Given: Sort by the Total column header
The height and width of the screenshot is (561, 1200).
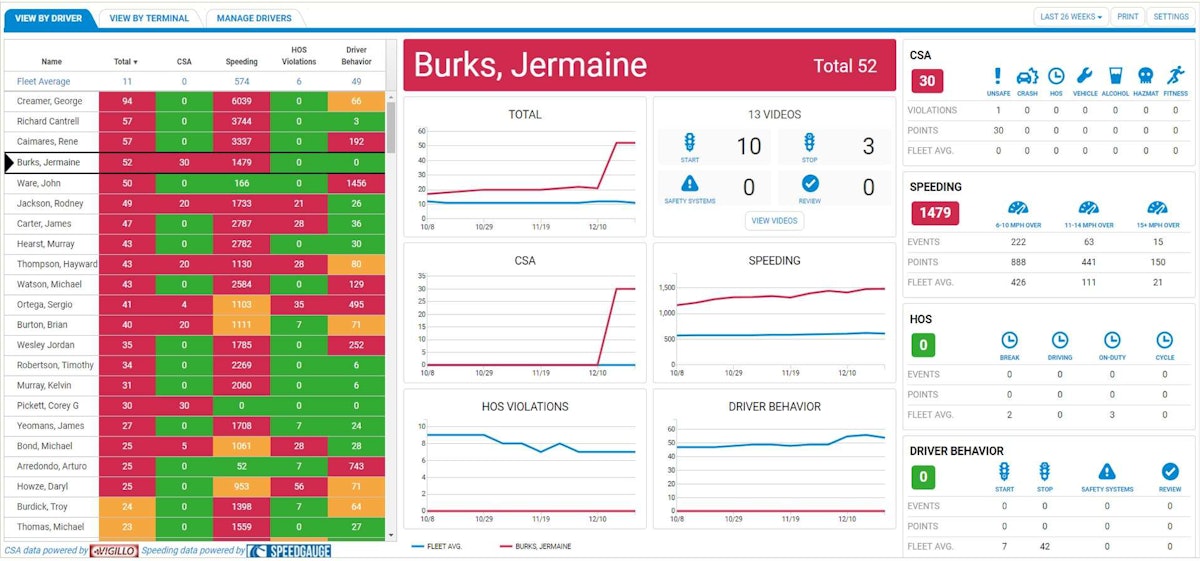Looking at the screenshot, I should click(x=126, y=62).
